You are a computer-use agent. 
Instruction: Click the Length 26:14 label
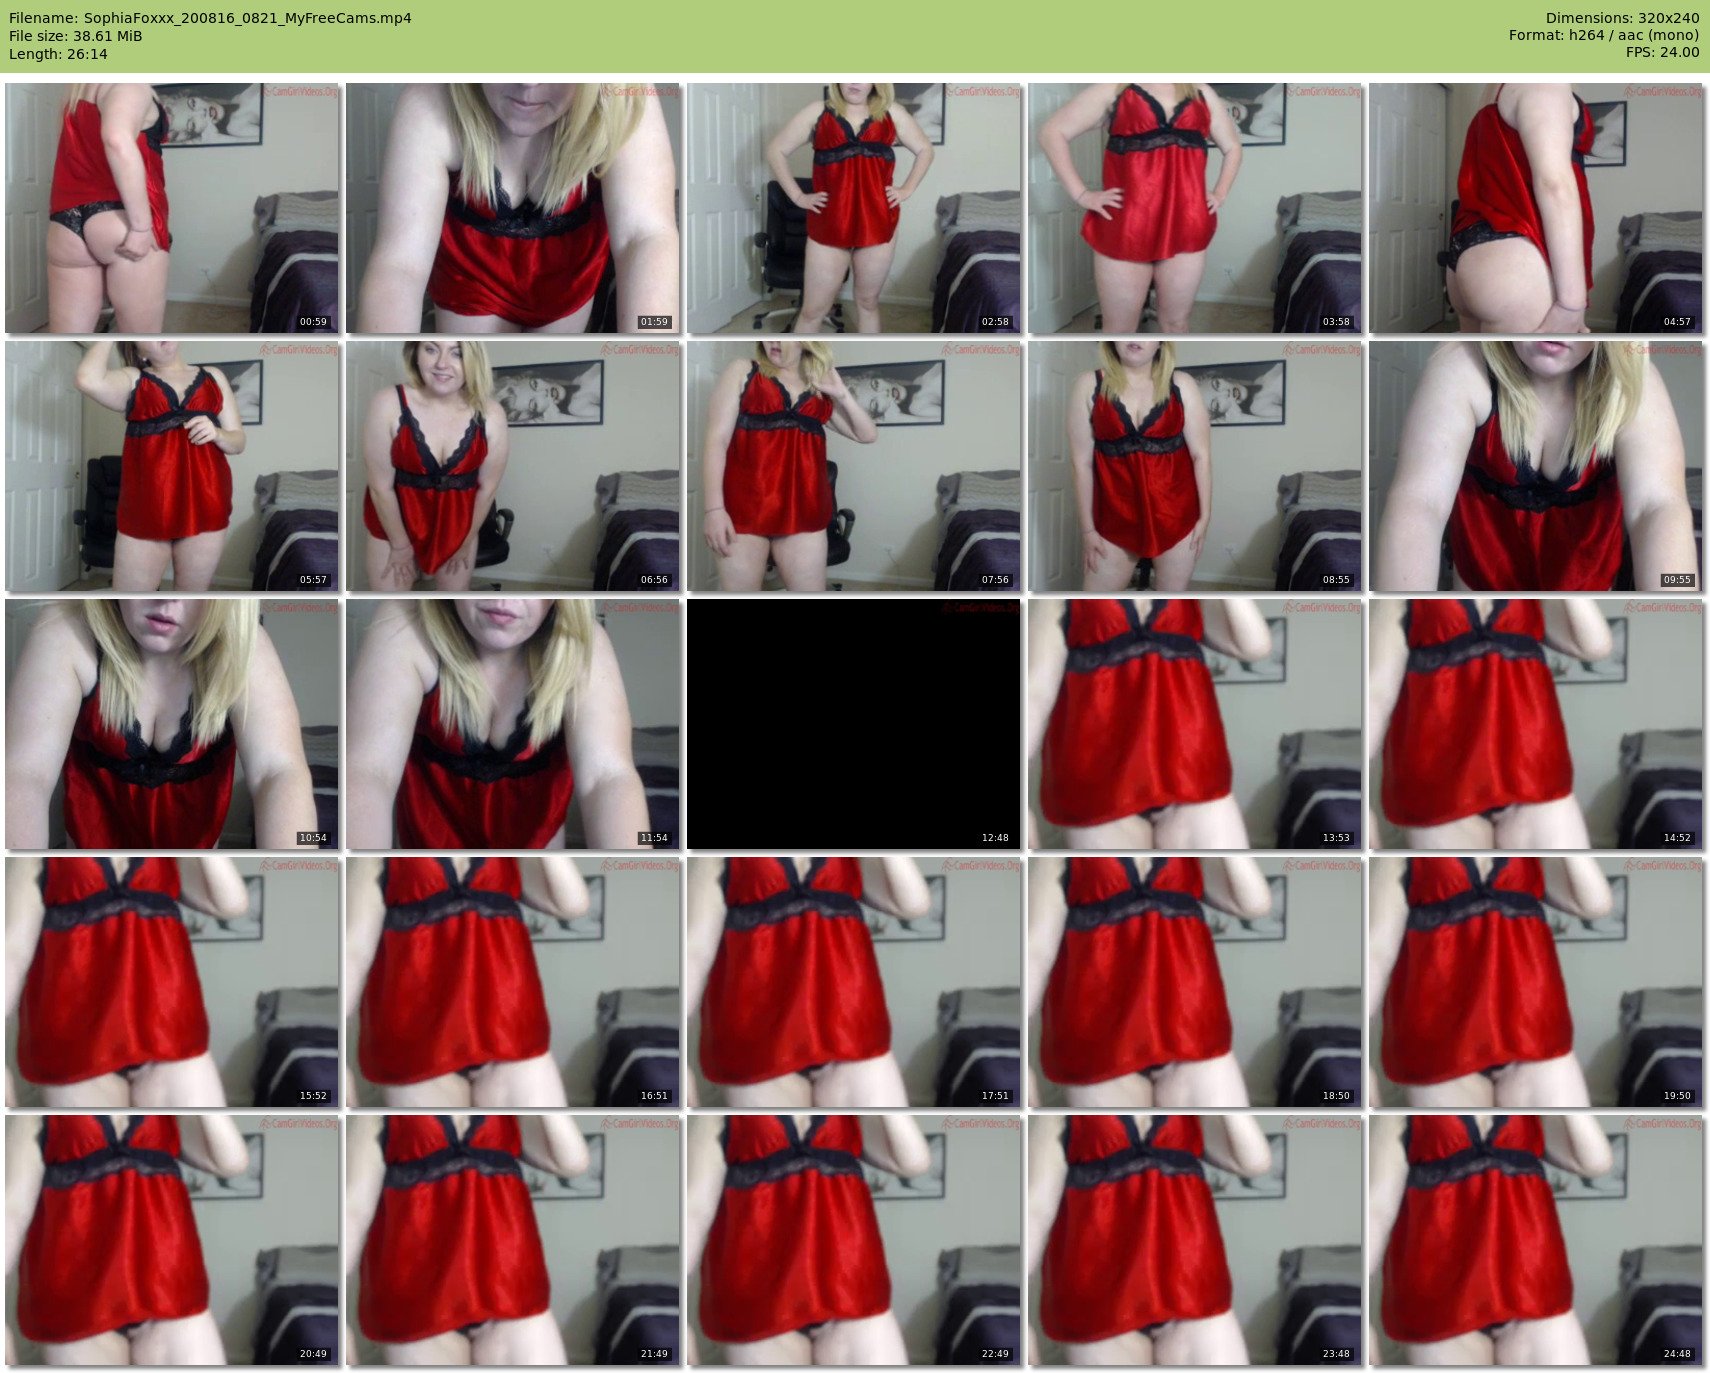pos(58,54)
